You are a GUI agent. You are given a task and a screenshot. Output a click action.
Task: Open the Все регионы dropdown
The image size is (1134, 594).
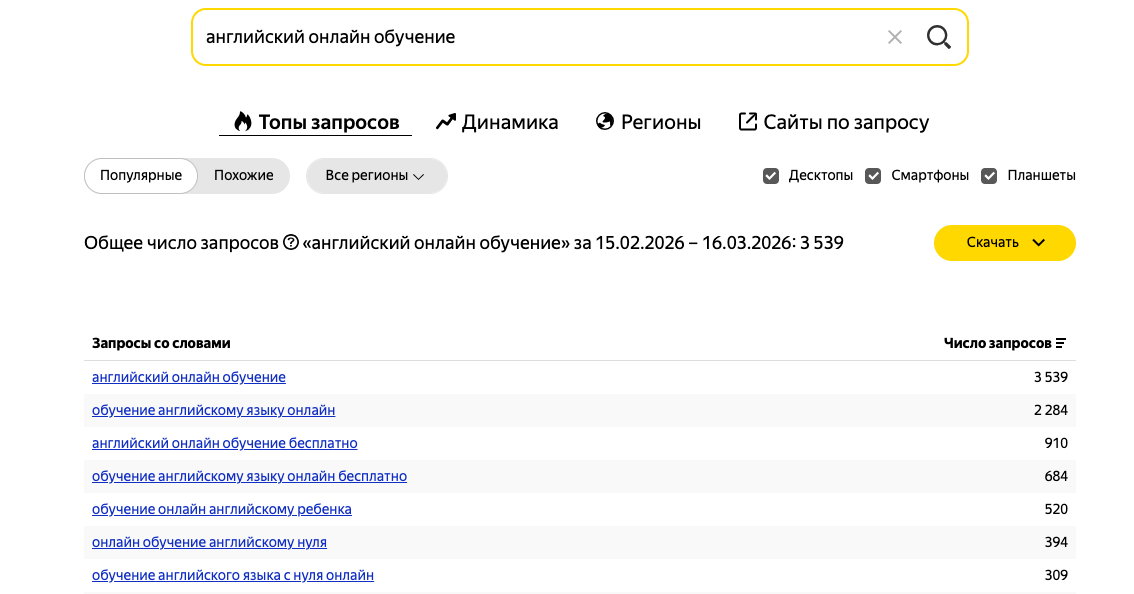tap(377, 176)
